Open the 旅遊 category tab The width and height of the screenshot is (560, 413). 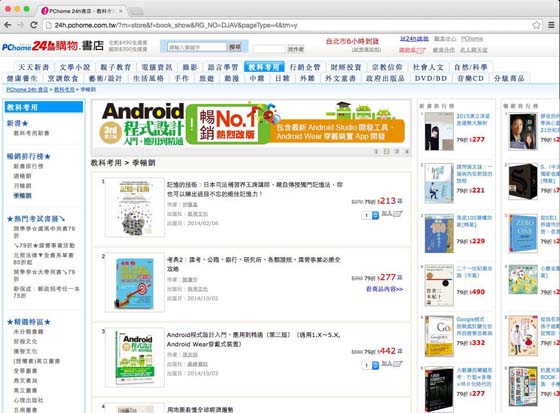pyautogui.click(x=207, y=78)
